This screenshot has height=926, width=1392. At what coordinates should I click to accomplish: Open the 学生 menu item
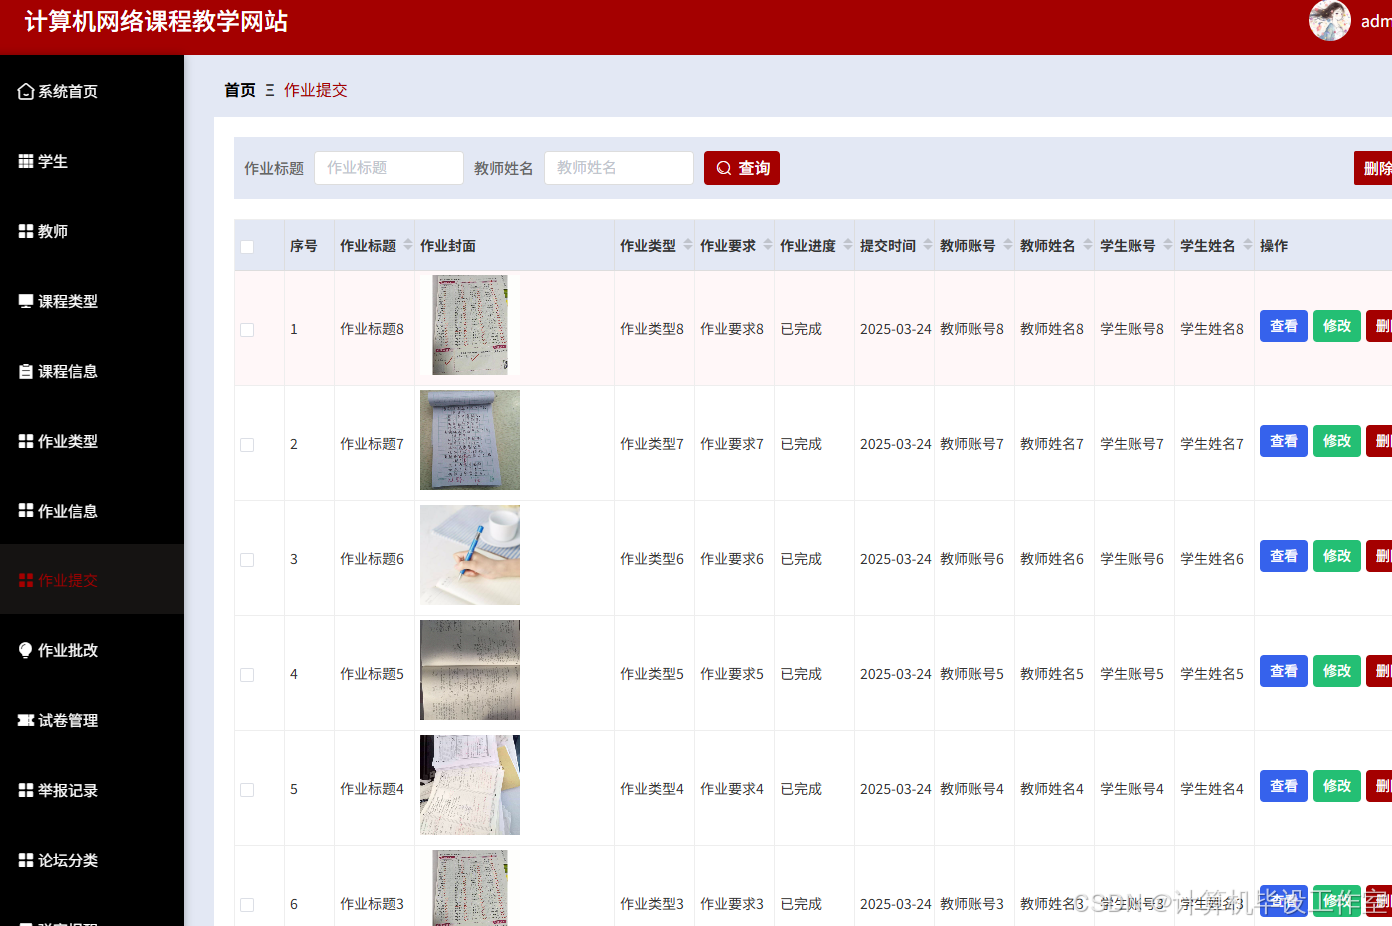[92, 161]
